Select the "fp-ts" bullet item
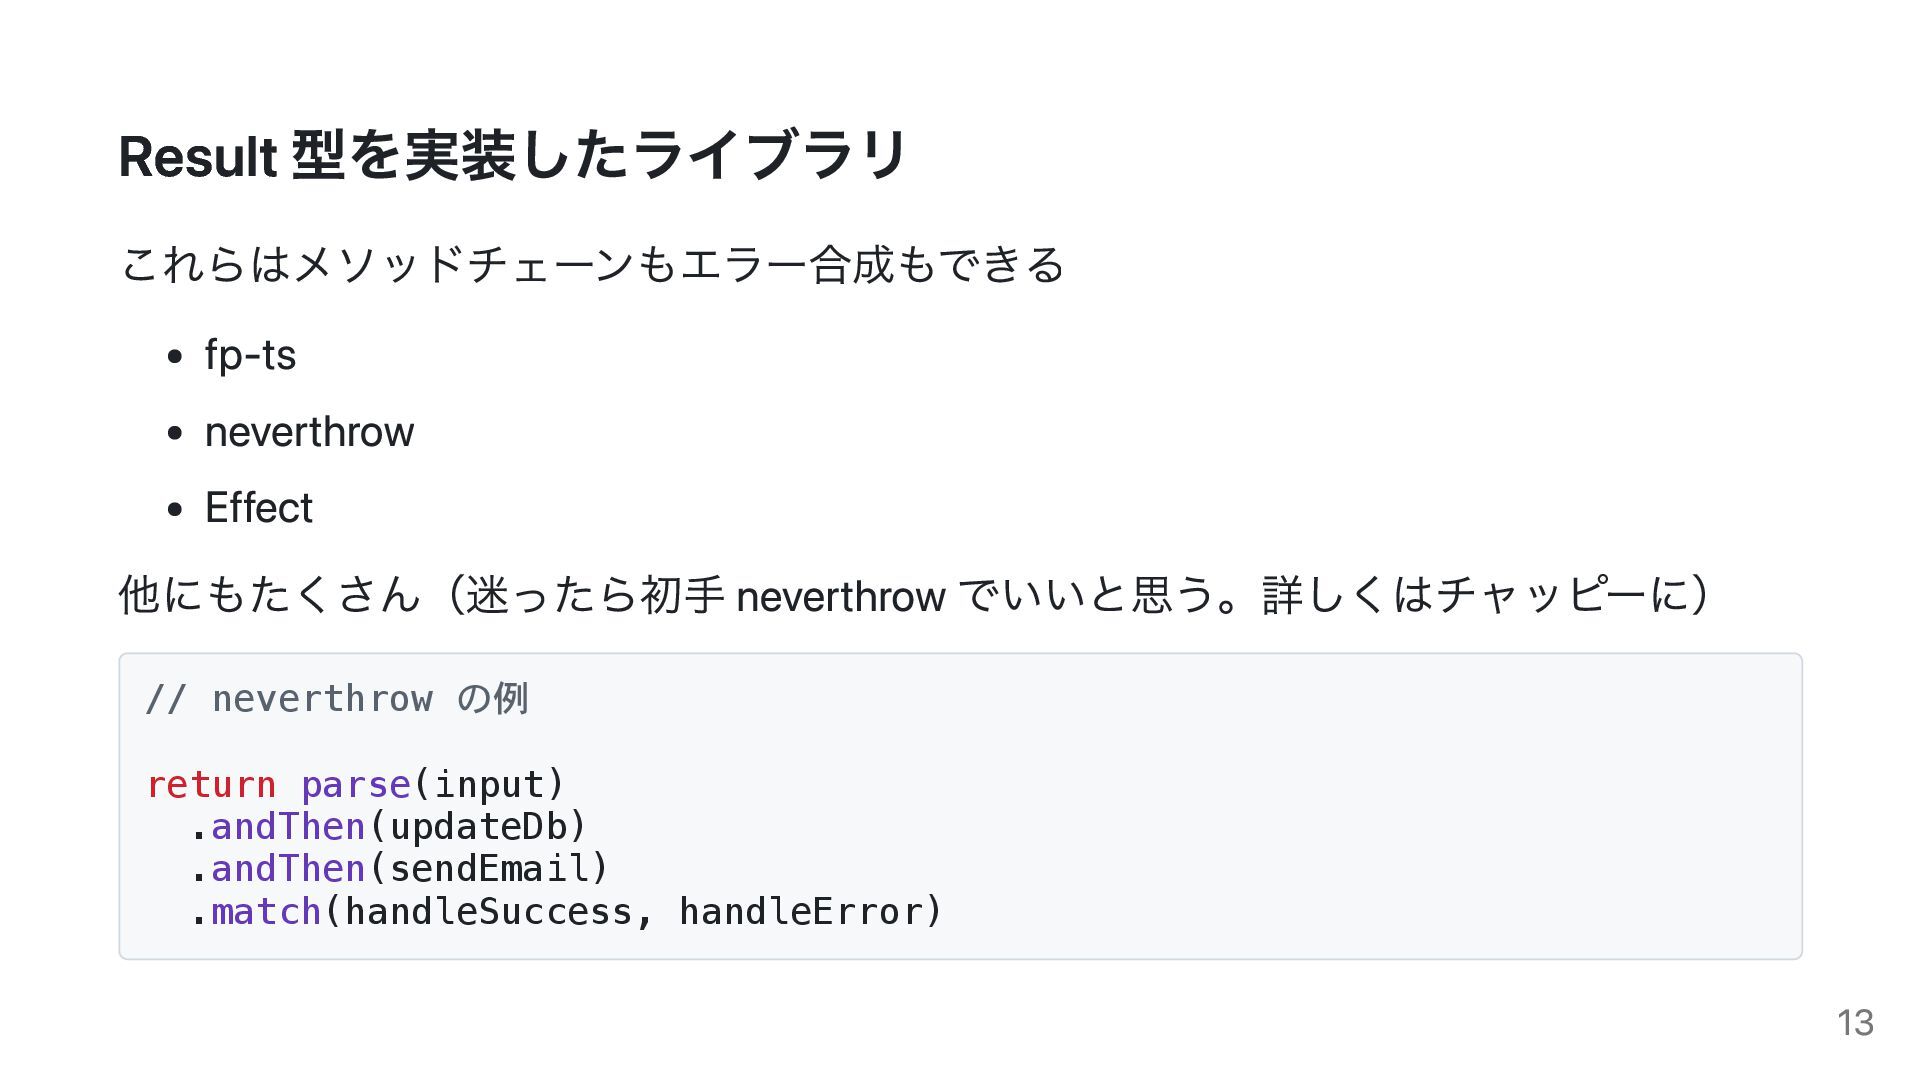Screen dimensions: 1920x1080 [x=250, y=355]
